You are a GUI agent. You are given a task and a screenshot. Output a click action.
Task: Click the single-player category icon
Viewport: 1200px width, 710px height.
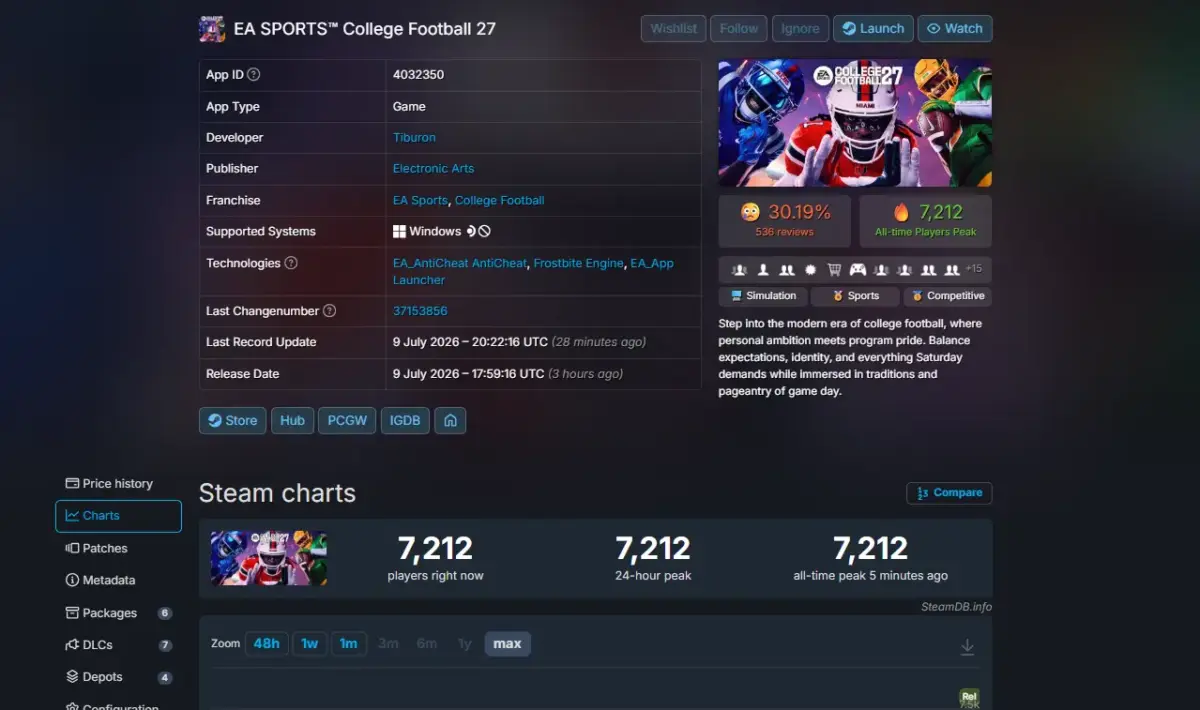click(763, 270)
